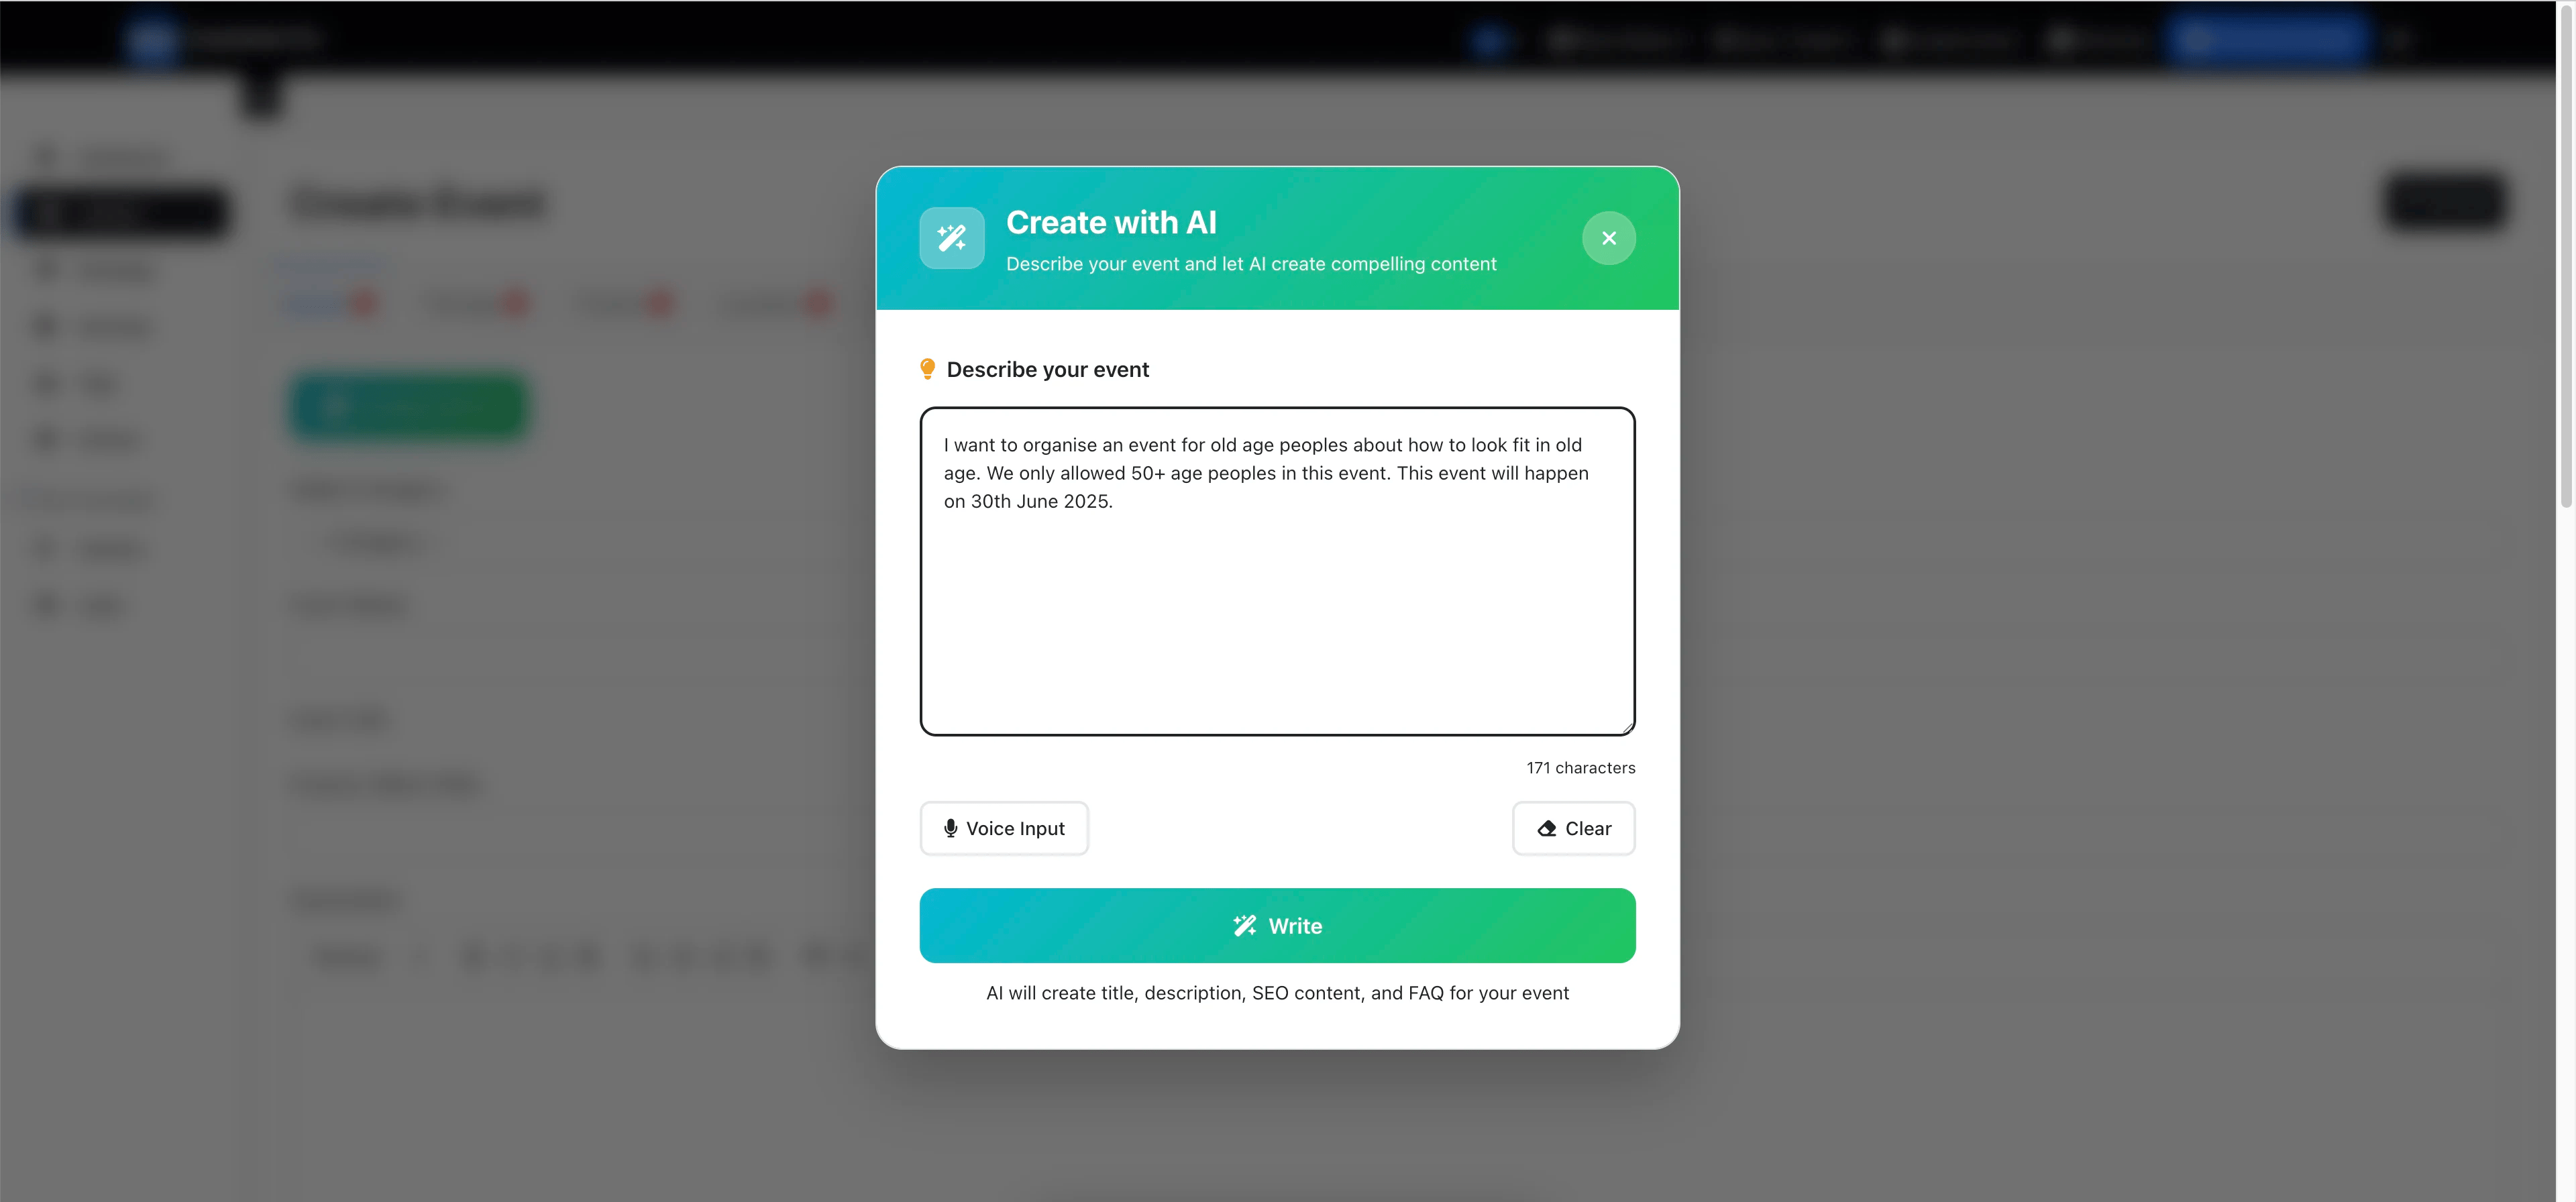Image resolution: width=2576 pixels, height=1202 pixels.
Task: Click the Write button to generate content
Action: [x=1277, y=925]
